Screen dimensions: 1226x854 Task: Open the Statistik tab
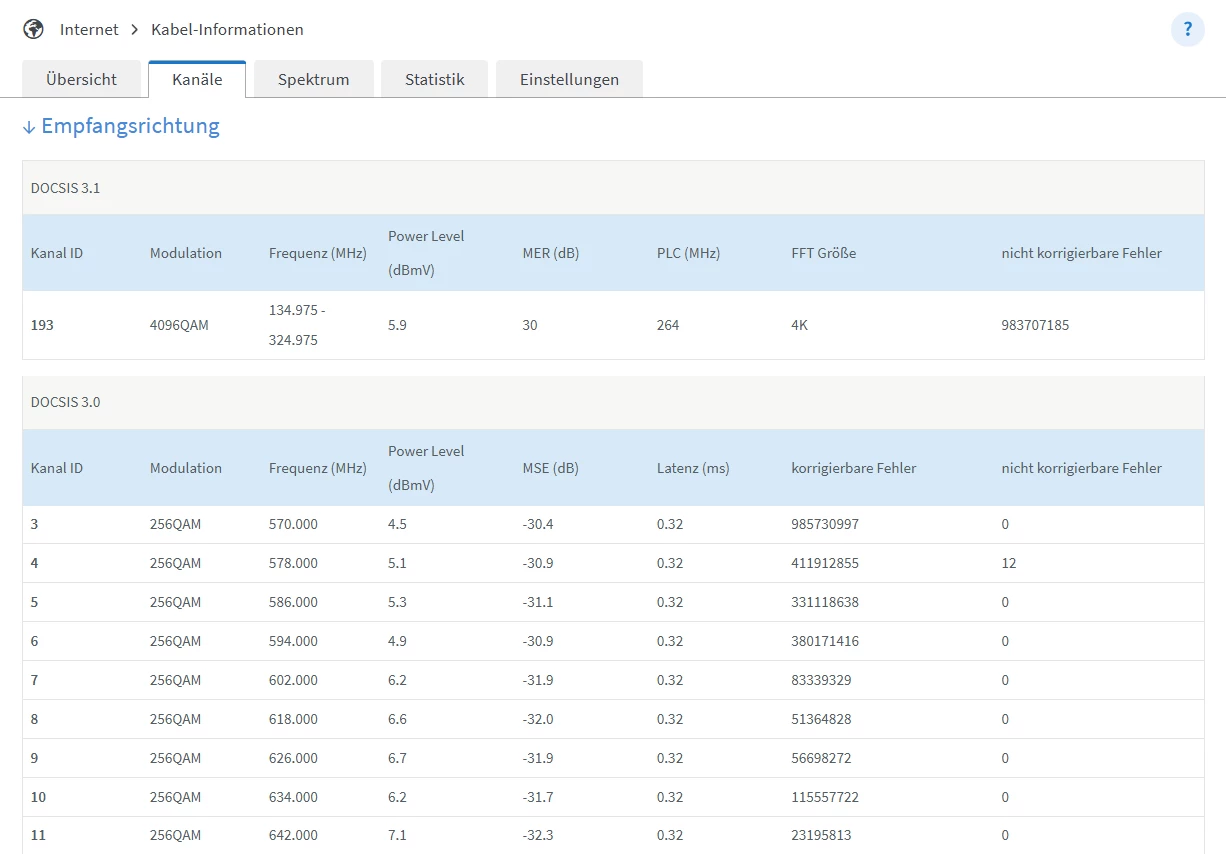coord(434,79)
